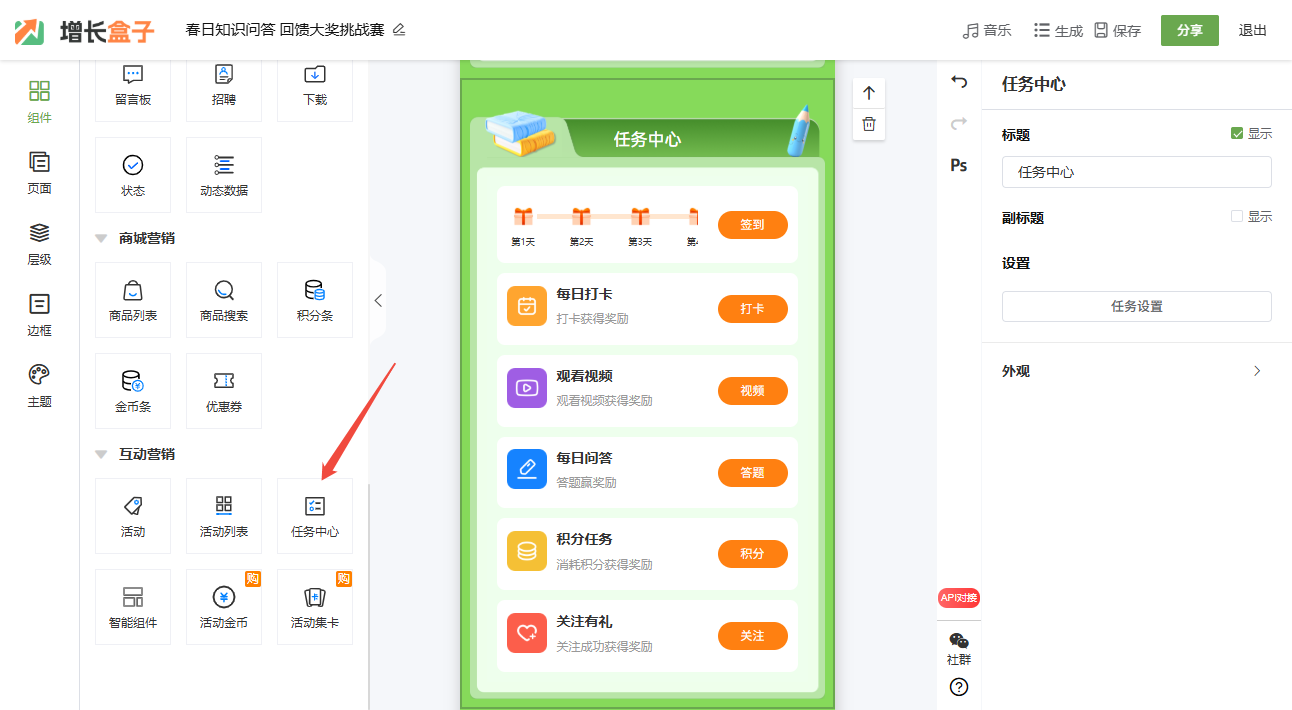This screenshot has width=1292, height=710.
Task: Select the 每日问答 blue pencil icon
Action: pos(527,469)
